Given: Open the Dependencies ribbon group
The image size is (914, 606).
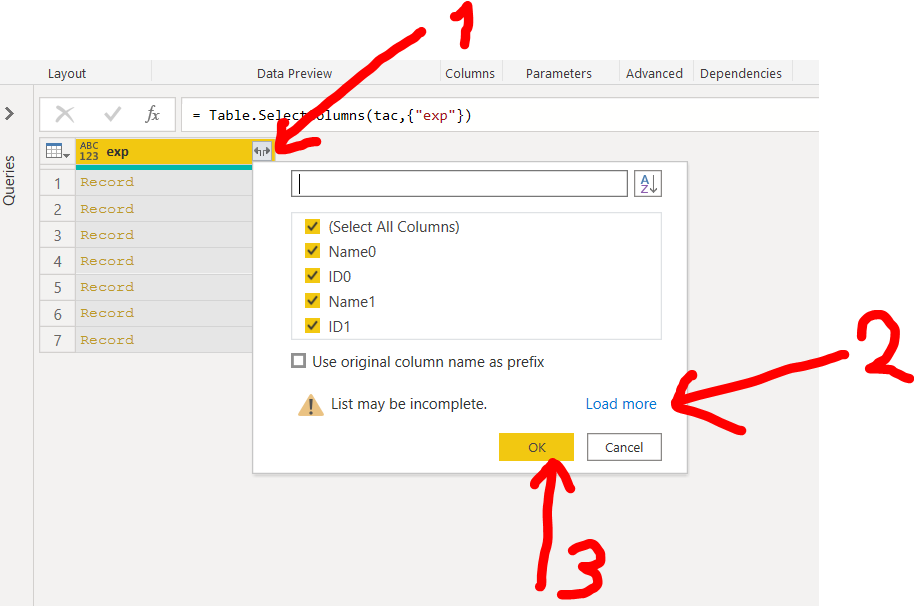Looking at the screenshot, I should pyautogui.click(x=741, y=73).
